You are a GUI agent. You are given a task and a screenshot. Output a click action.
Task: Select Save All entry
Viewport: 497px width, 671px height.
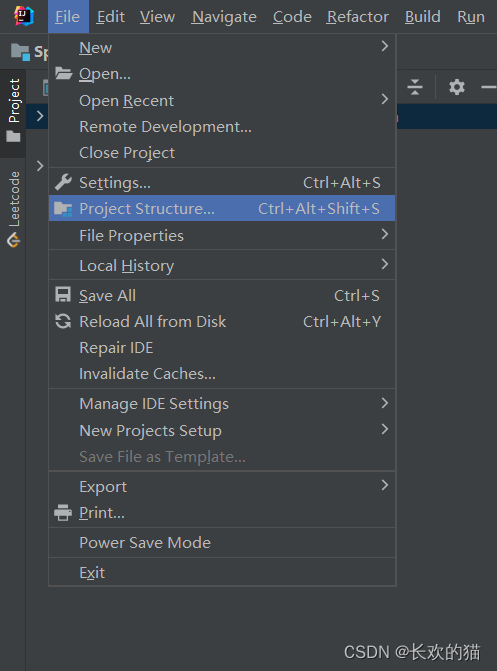click(222, 295)
